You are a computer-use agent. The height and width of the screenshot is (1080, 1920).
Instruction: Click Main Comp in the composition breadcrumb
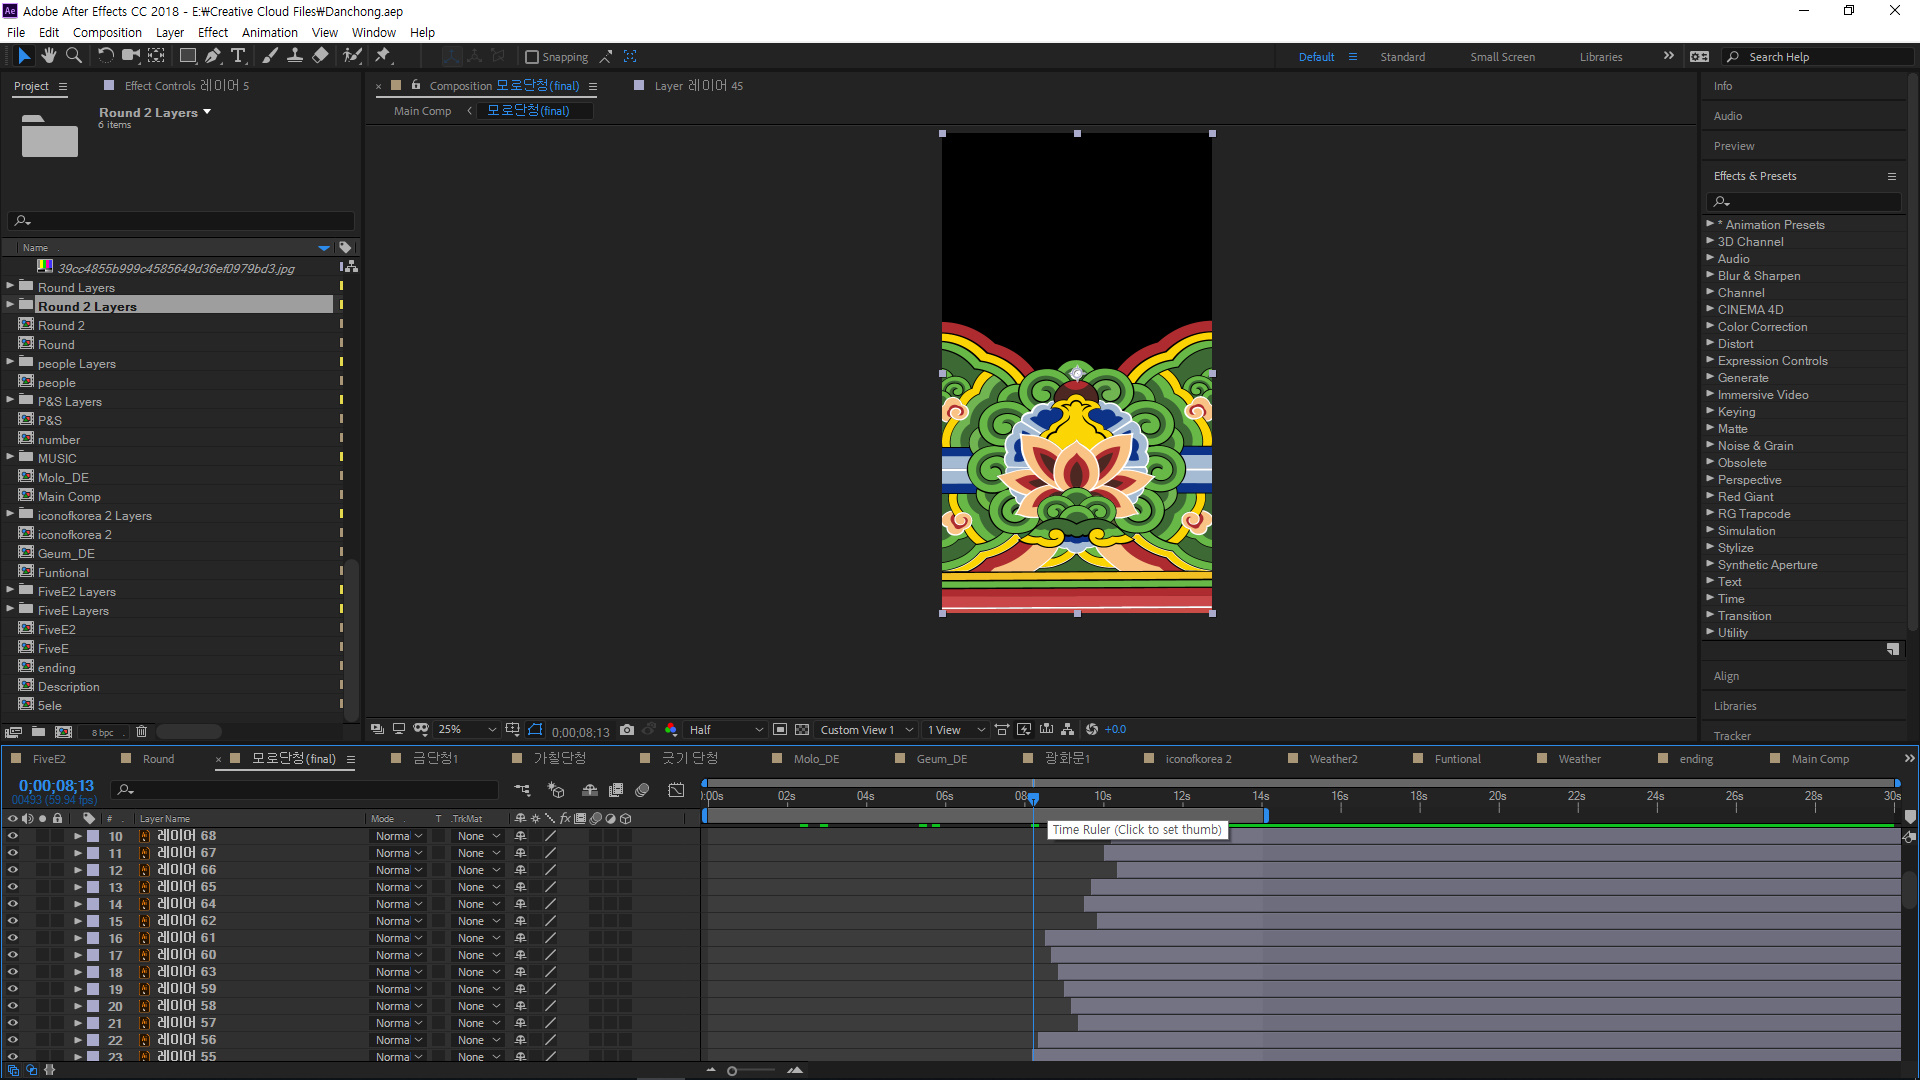pos(422,111)
